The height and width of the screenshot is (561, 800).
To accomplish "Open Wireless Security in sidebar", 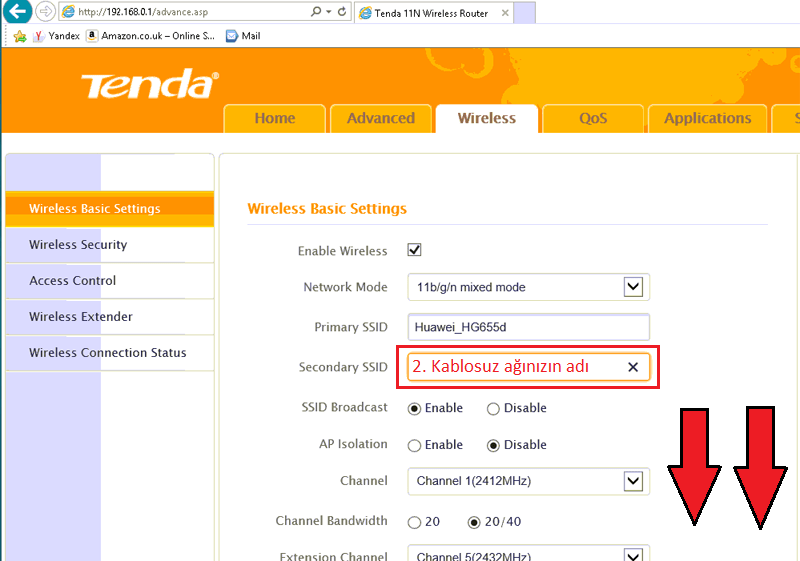I will [110, 245].
